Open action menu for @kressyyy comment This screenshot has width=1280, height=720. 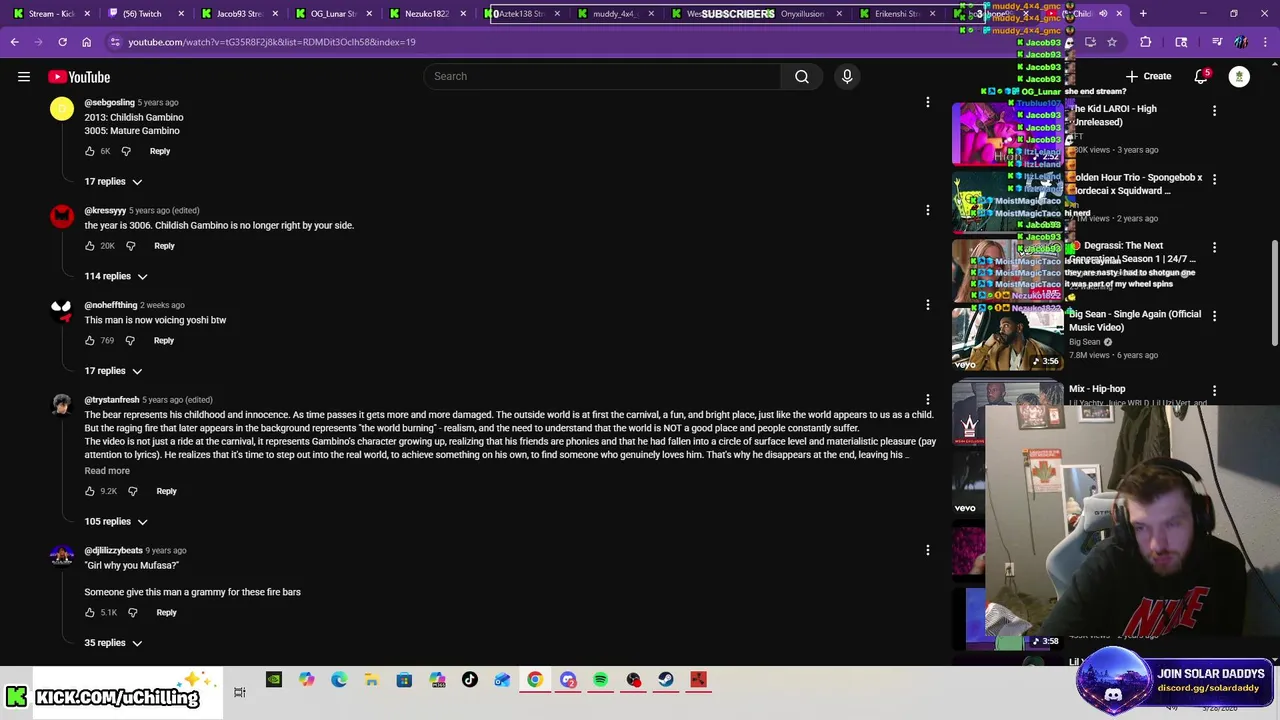(x=927, y=211)
